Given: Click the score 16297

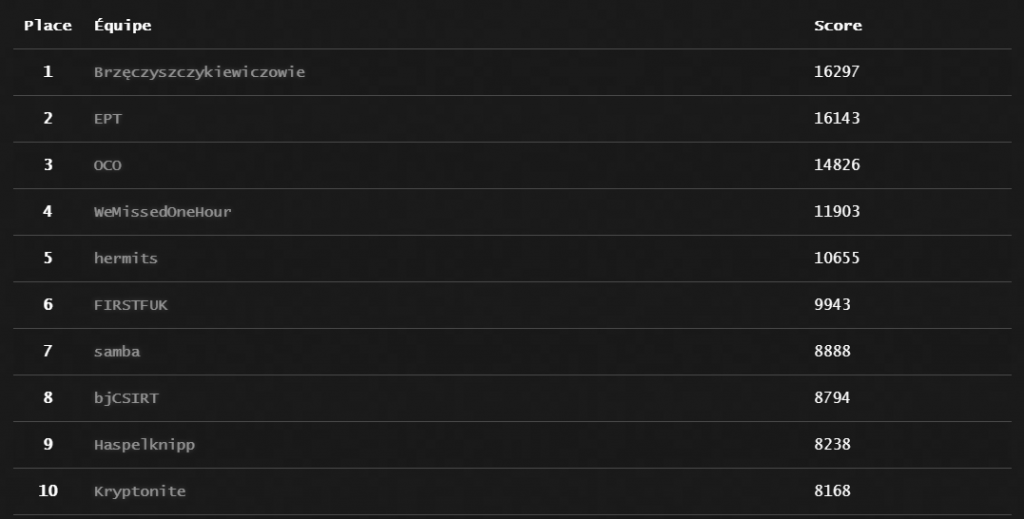Looking at the screenshot, I should coord(837,72).
